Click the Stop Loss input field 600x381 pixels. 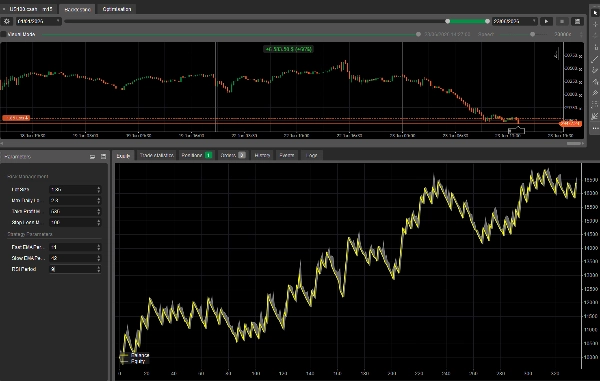pos(75,222)
